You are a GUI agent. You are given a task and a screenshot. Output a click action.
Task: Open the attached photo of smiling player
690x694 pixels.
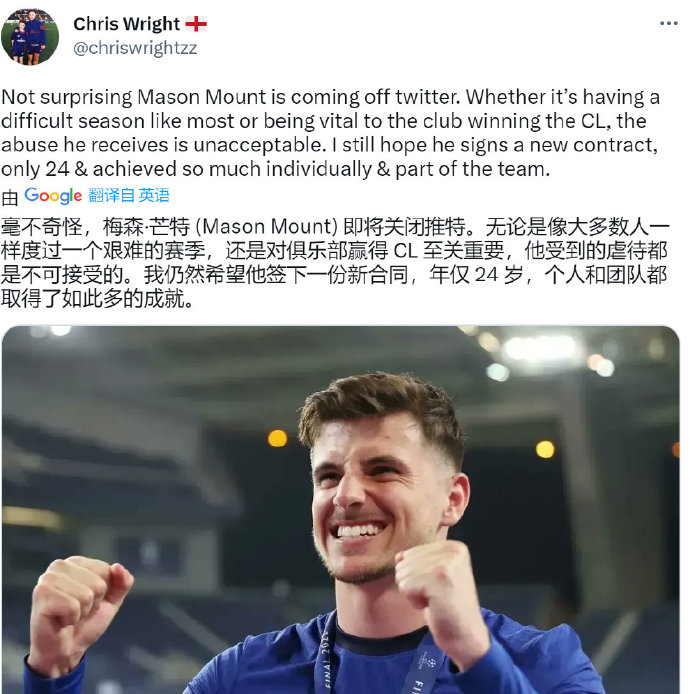pyautogui.click(x=341, y=510)
